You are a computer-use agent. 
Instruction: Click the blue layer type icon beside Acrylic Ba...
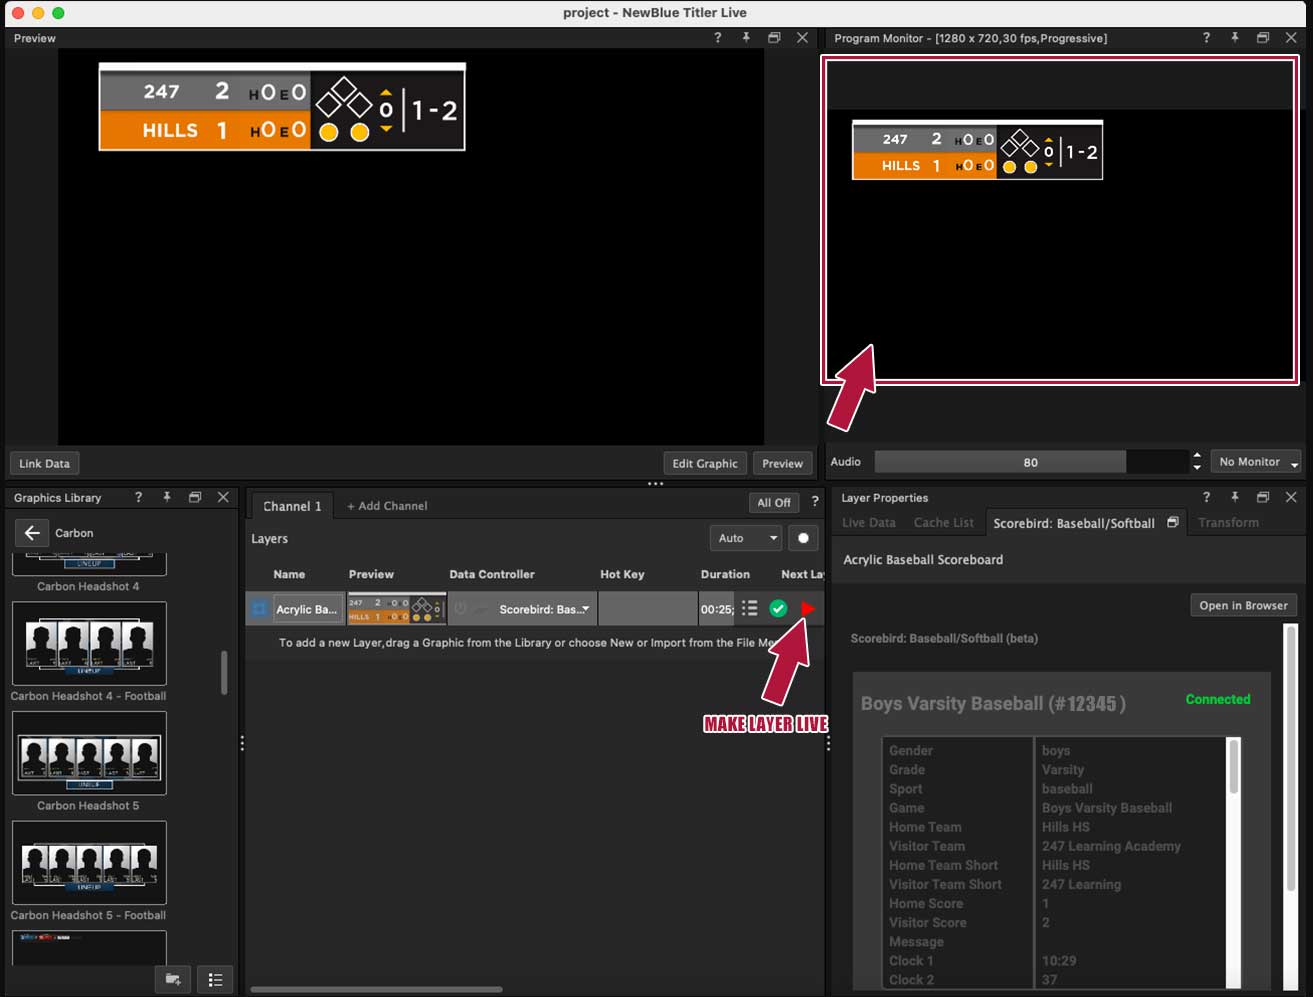[259, 608]
